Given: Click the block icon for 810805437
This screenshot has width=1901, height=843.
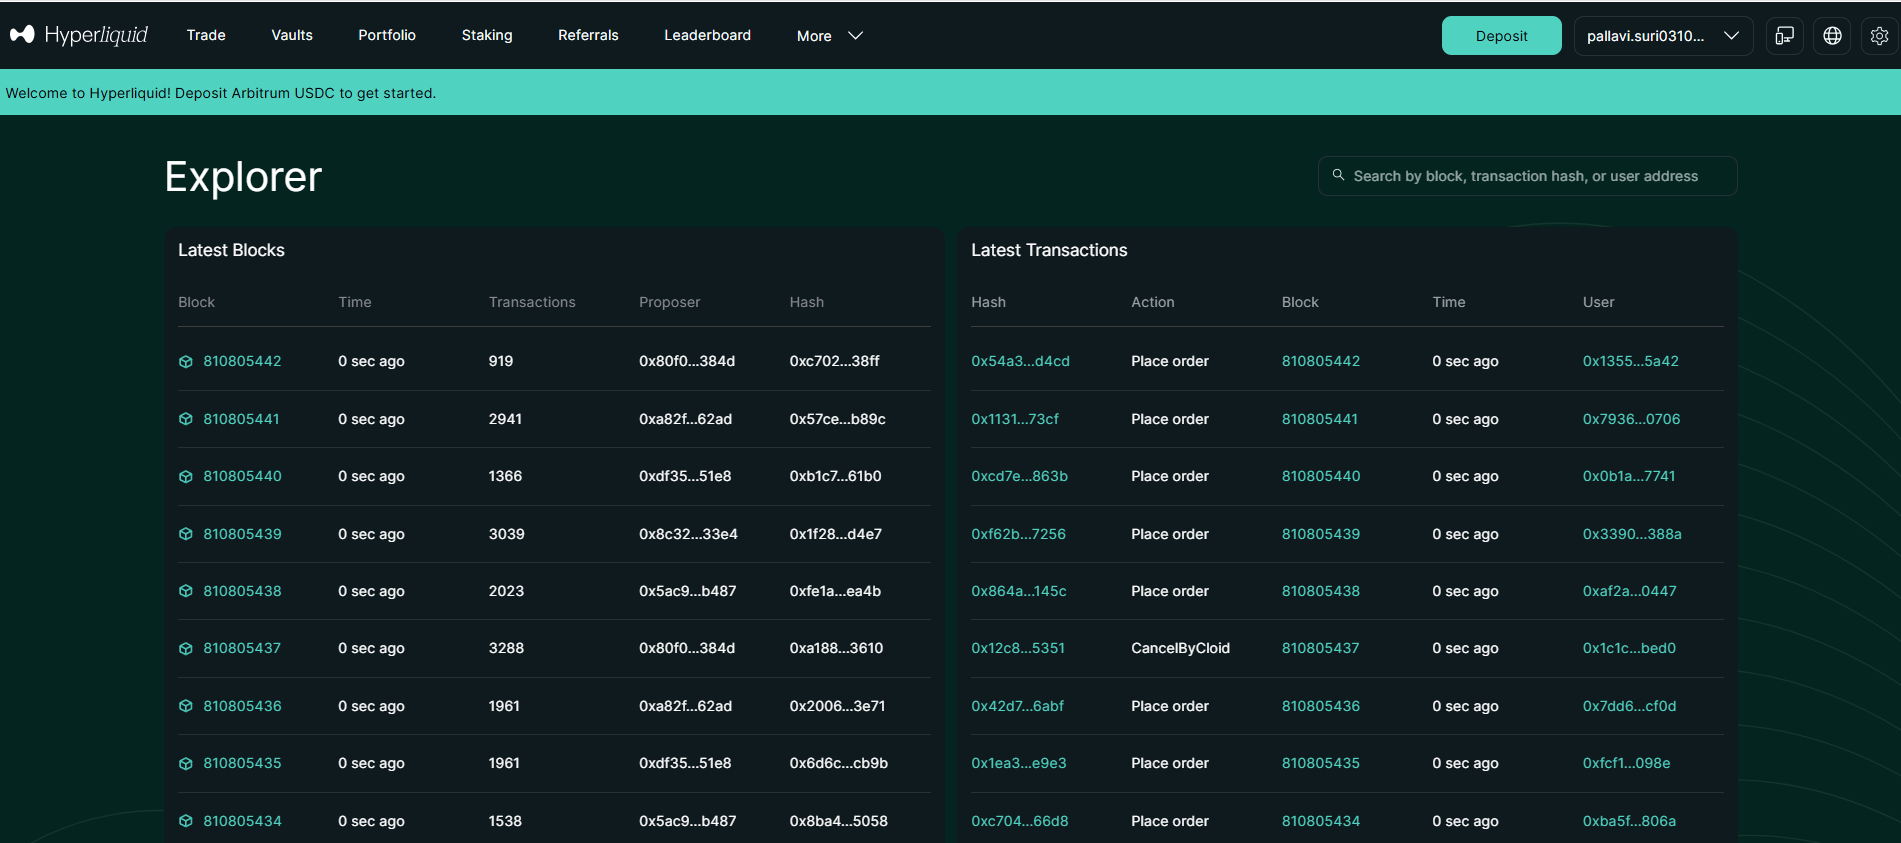Looking at the screenshot, I should [x=185, y=648].
